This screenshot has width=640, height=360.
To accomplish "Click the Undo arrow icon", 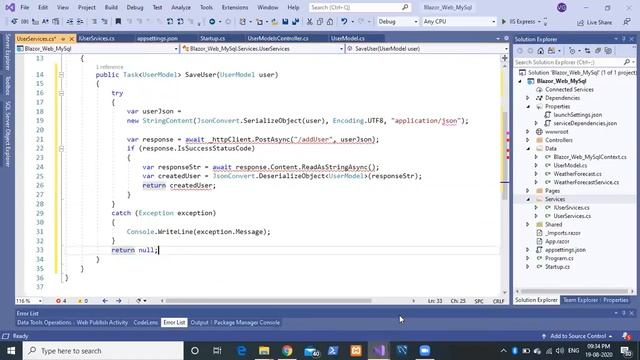I will pos(344,22).
